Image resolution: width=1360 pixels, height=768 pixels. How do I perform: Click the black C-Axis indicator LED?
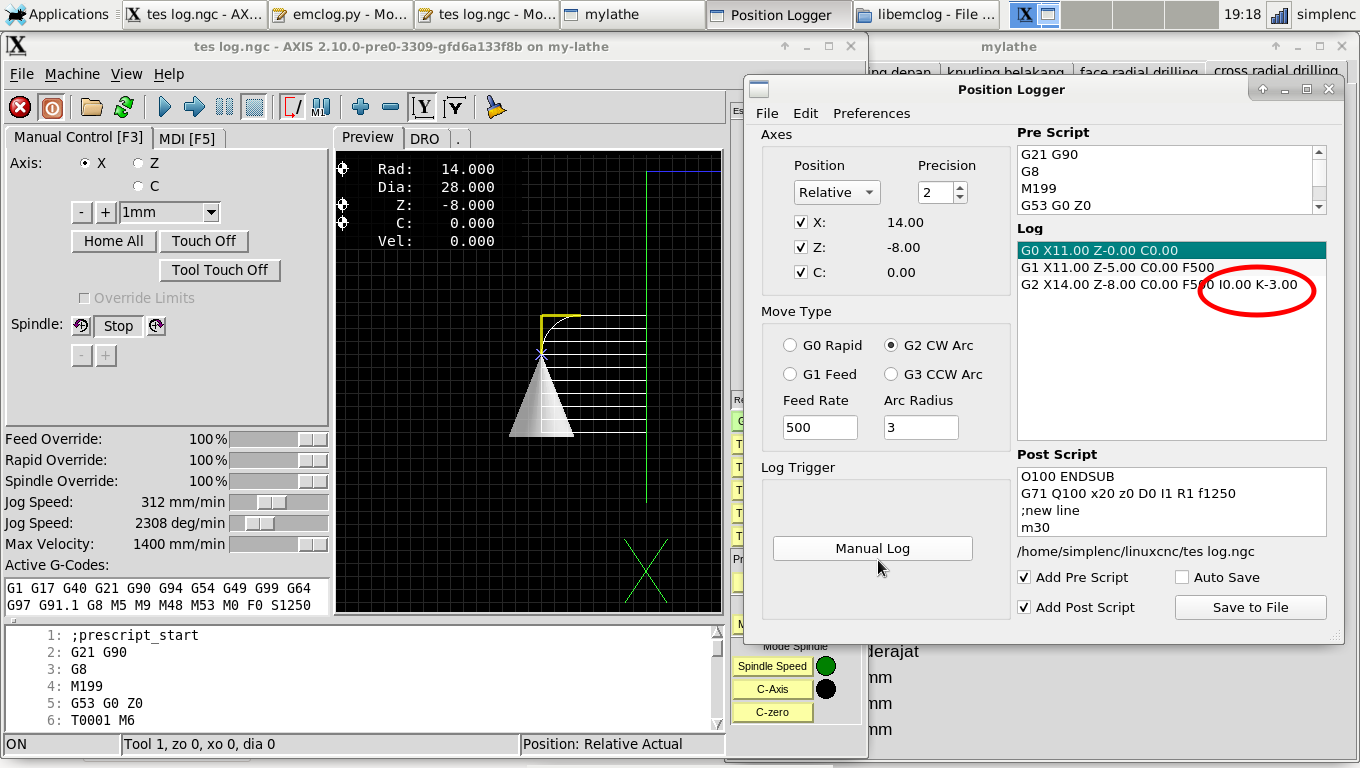point(826,689)
